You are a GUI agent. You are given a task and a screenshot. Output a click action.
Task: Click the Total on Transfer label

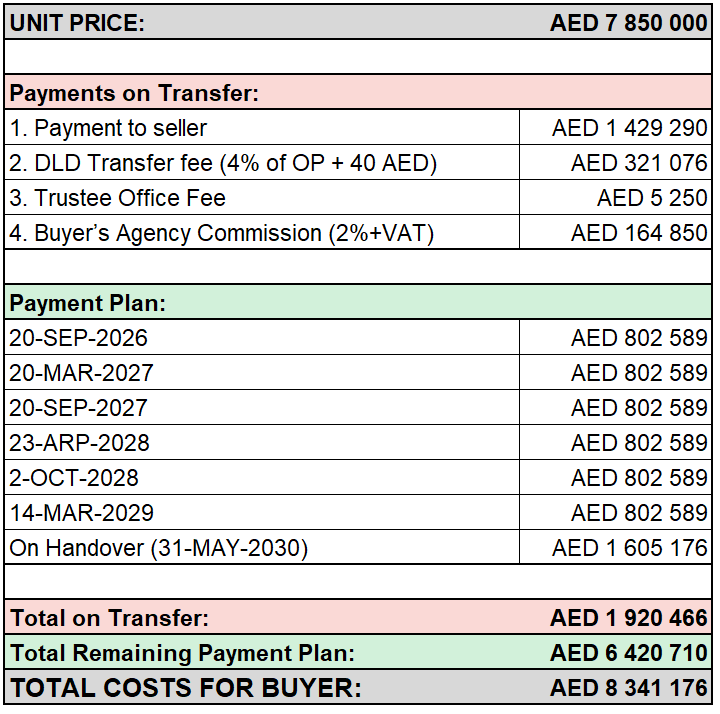[109, 618]
